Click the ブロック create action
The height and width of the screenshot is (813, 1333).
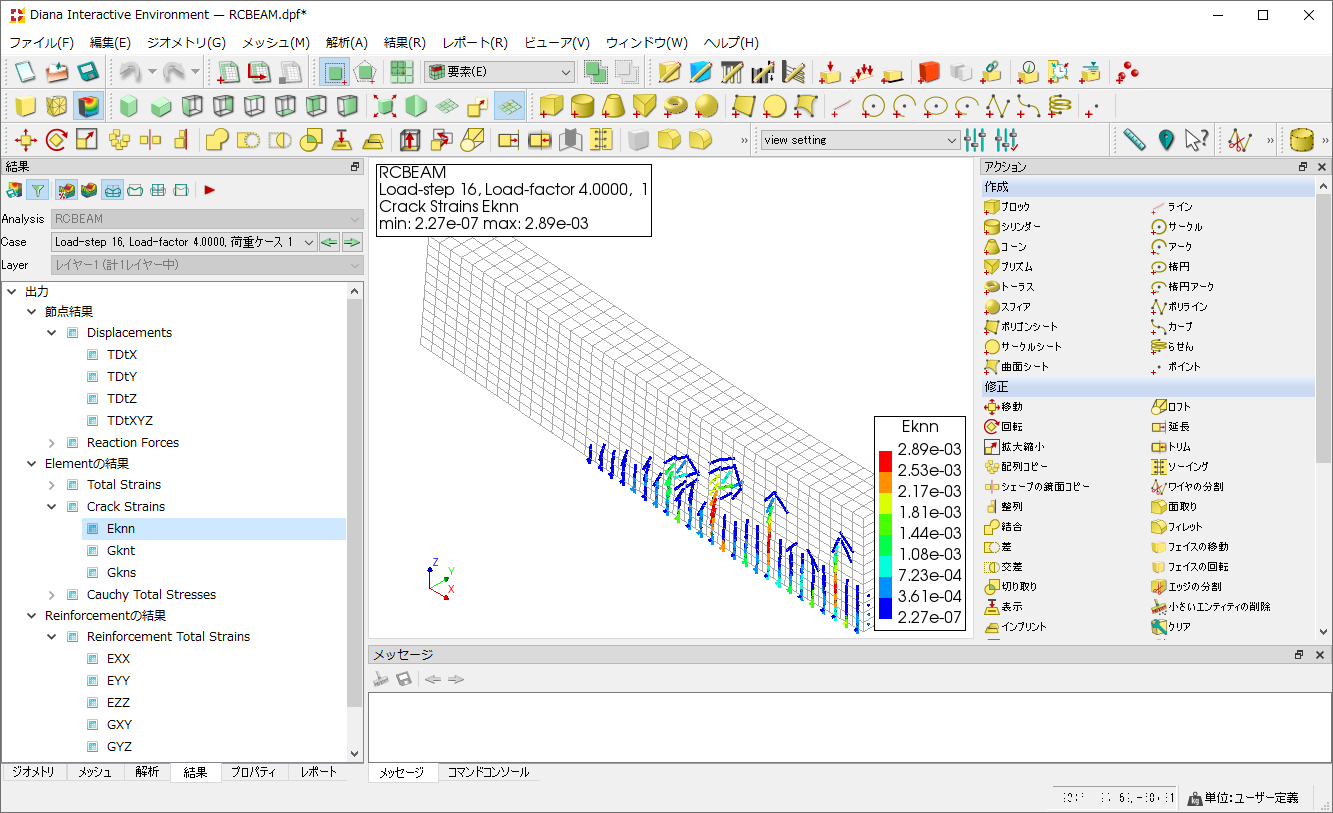[1015, 207]
